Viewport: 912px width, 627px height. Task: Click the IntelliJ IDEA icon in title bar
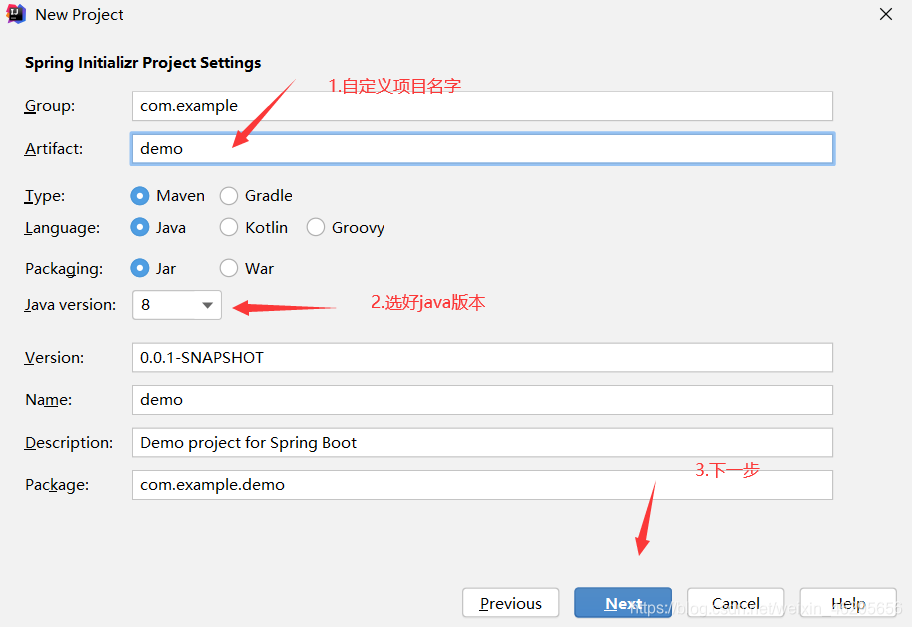point(16,14)
